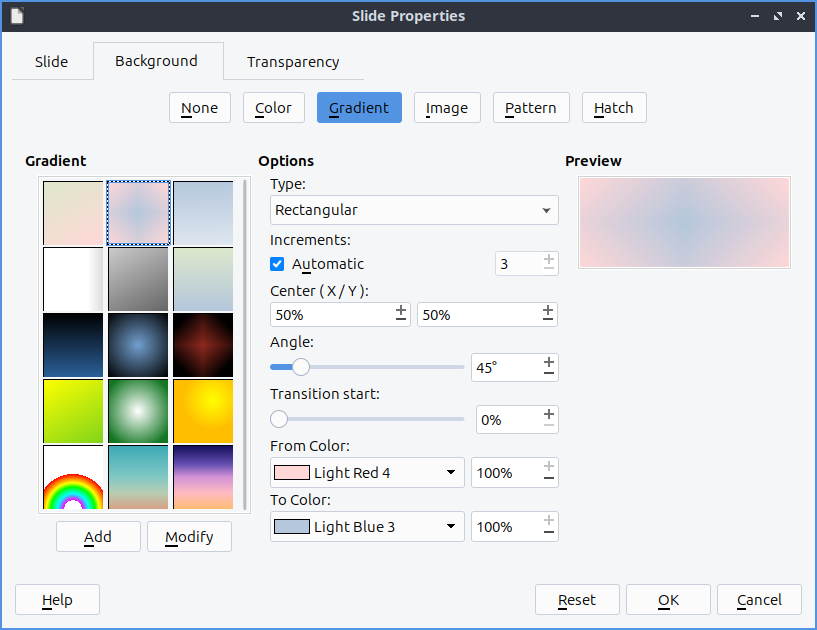Choose the purple sunset gradient swatch
817x630 pixels.
203,477
